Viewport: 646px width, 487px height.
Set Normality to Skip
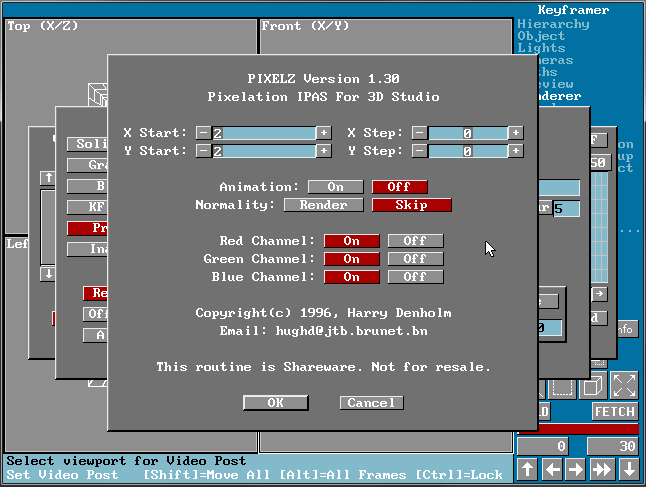tap(412, 205)
